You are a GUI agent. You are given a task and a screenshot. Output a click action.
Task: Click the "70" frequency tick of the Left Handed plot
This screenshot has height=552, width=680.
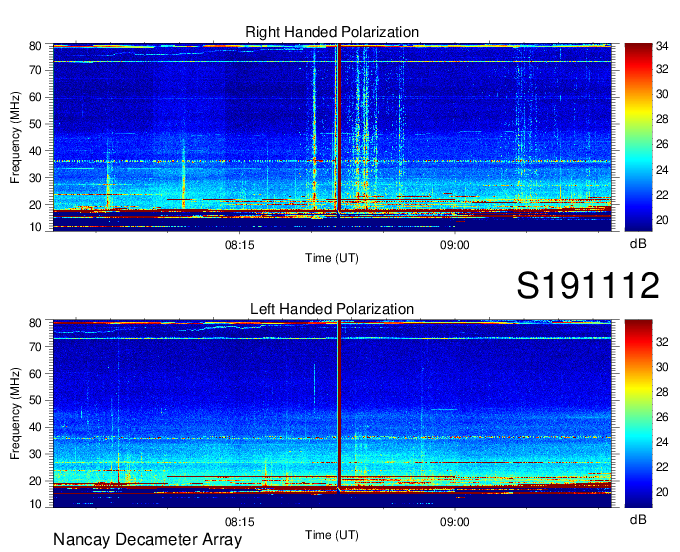[35, 347]
